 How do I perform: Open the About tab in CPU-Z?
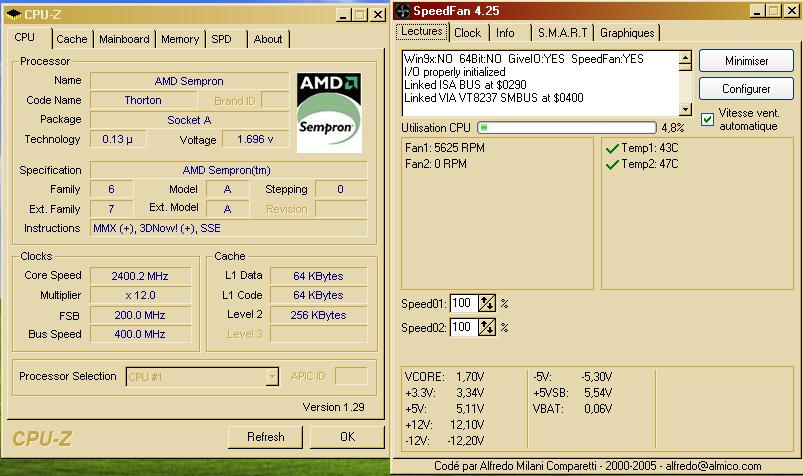click(268, 39)
